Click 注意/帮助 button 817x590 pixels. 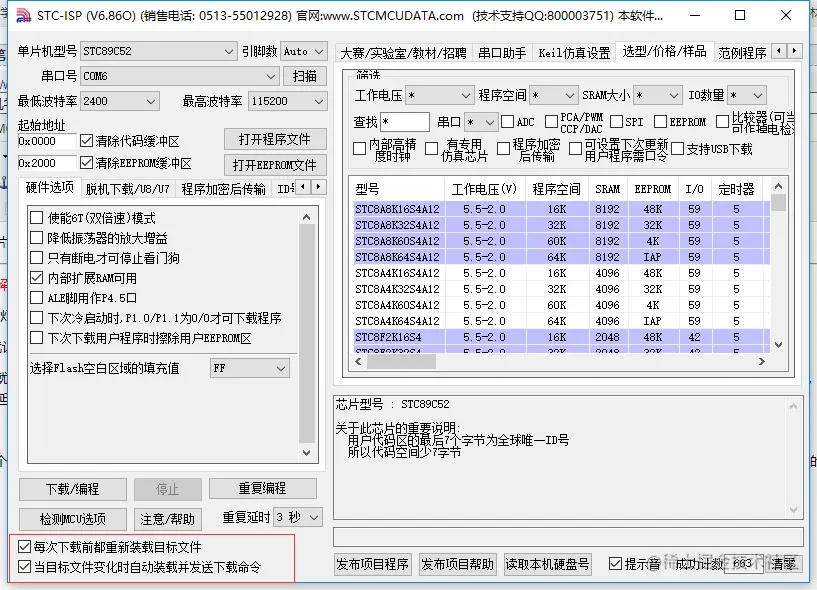tap(167, 519)
